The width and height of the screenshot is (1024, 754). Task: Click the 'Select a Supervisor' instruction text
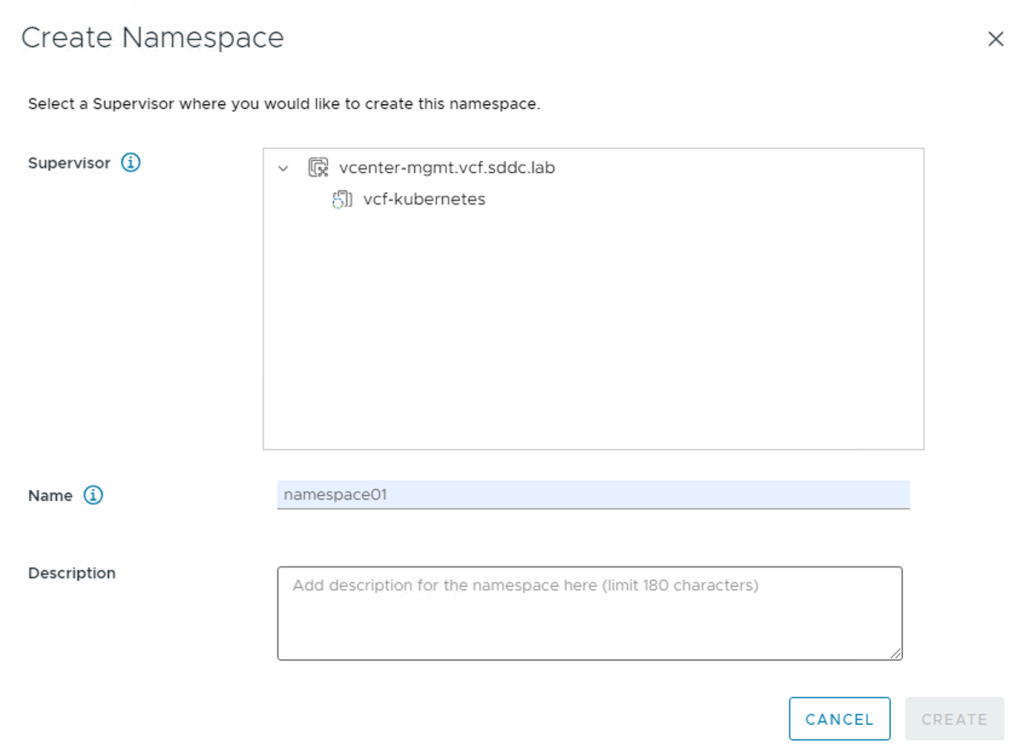click(284, 104)
